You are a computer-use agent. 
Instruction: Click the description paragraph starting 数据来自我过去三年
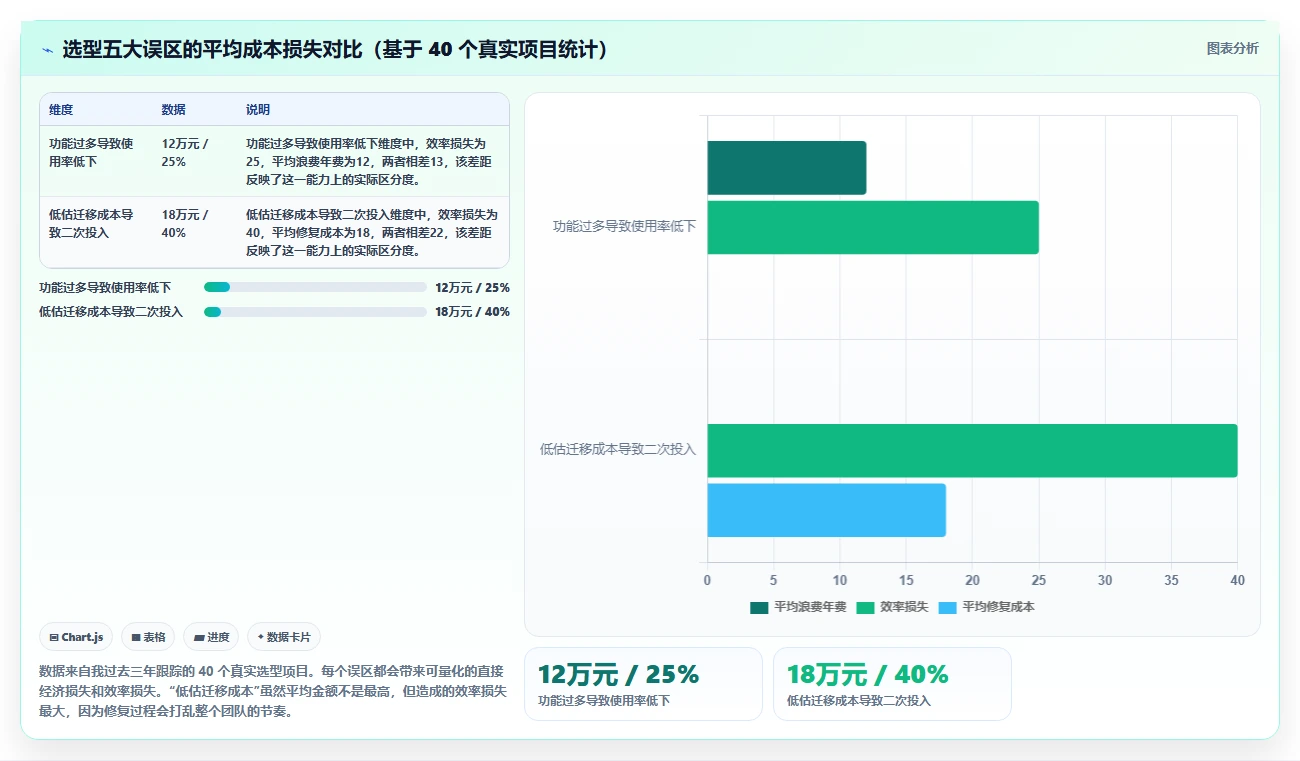(x=273, y=691)
